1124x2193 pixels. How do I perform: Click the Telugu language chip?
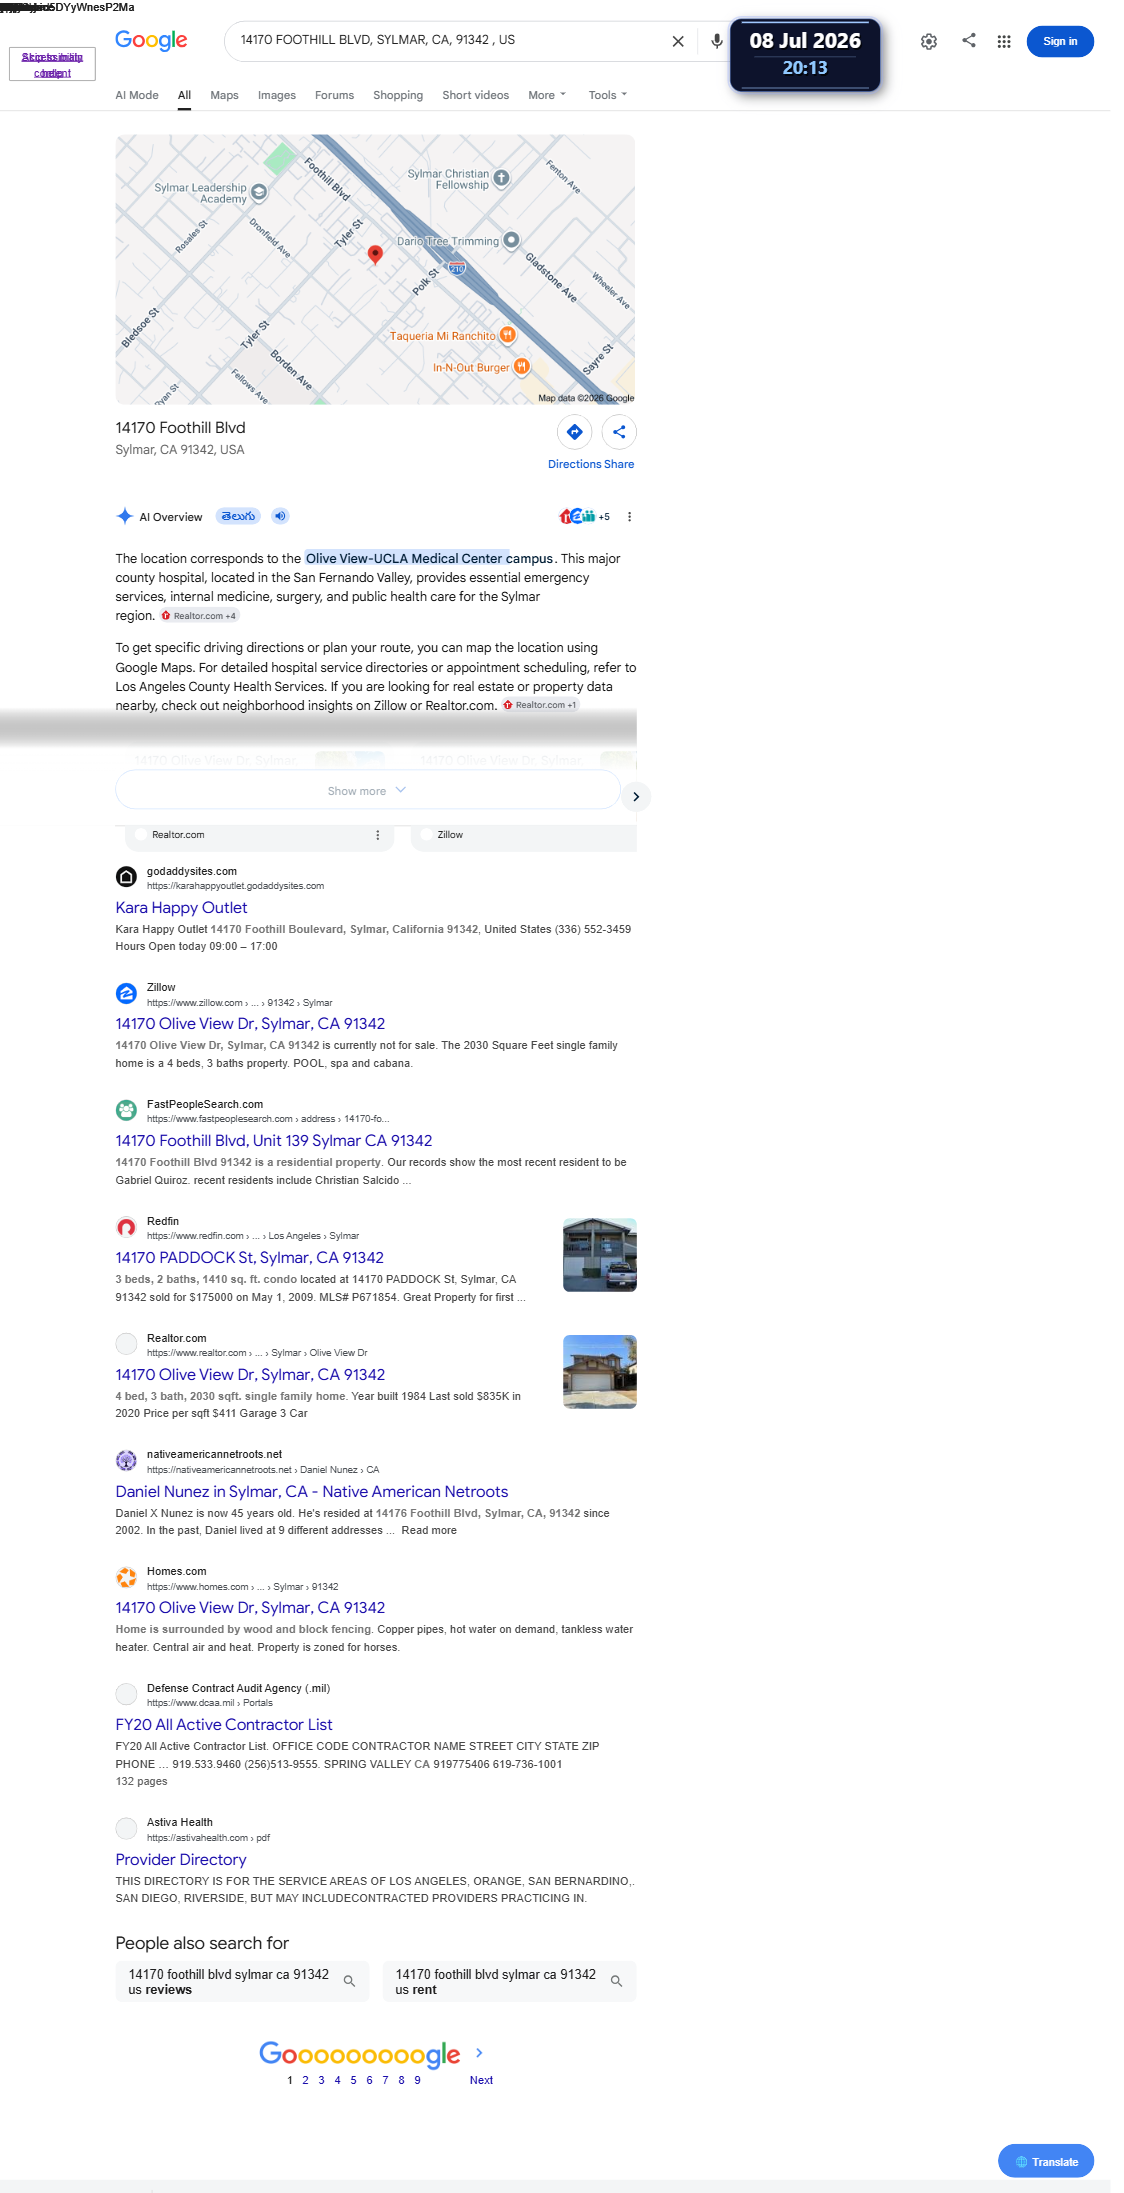pos(238,516)
